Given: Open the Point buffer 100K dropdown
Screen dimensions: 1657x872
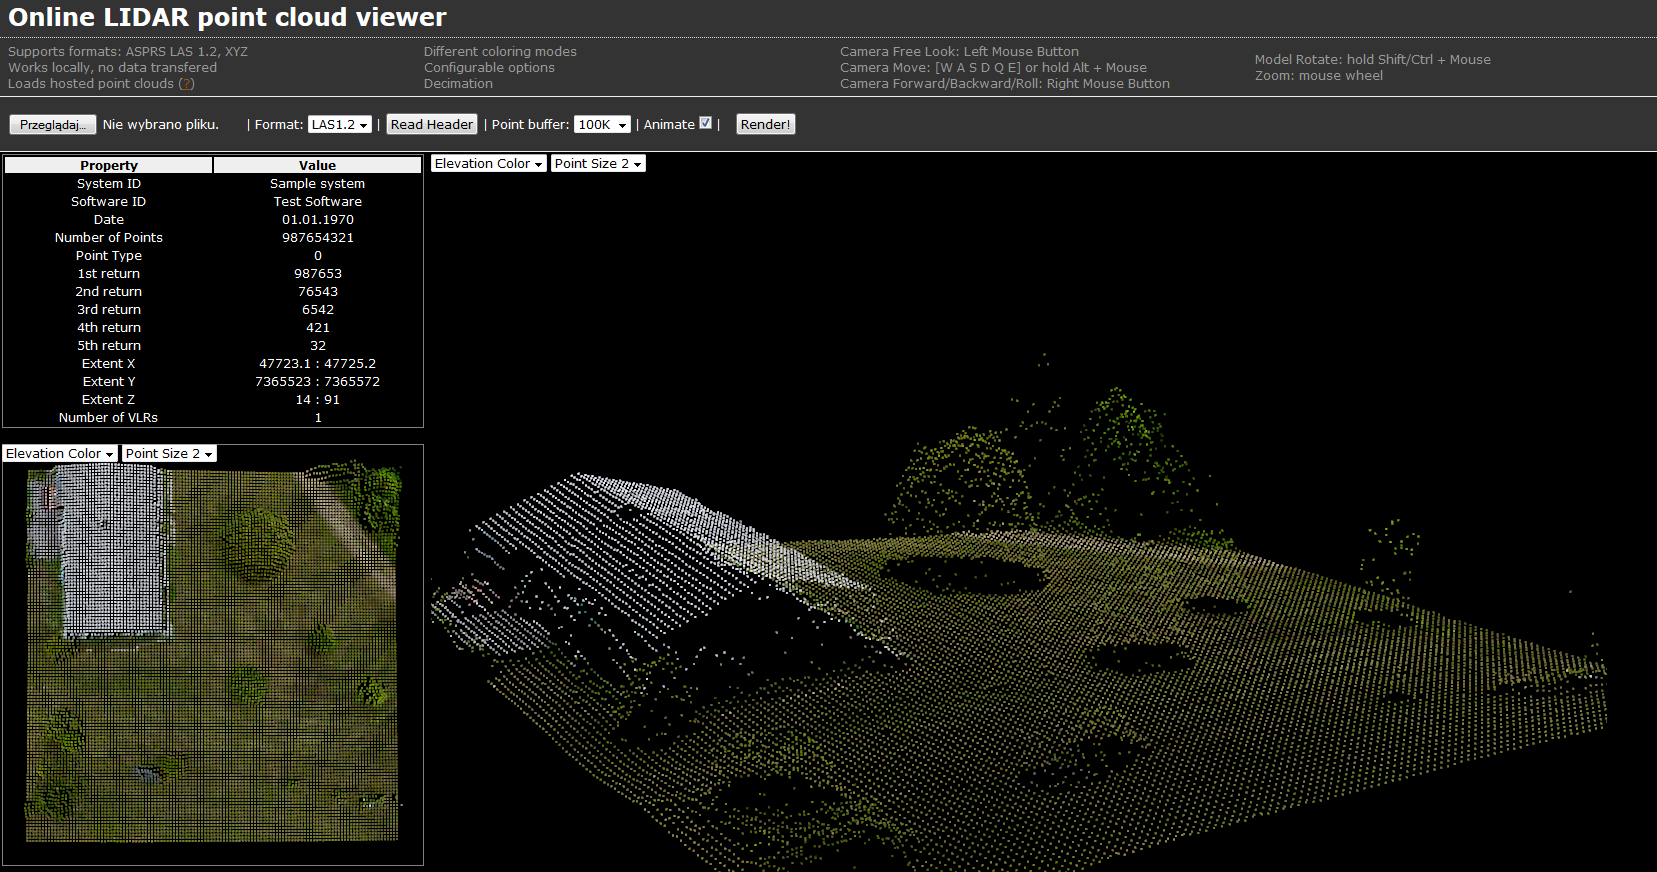Looking at the screenshot, I should [x=602, y=125].
